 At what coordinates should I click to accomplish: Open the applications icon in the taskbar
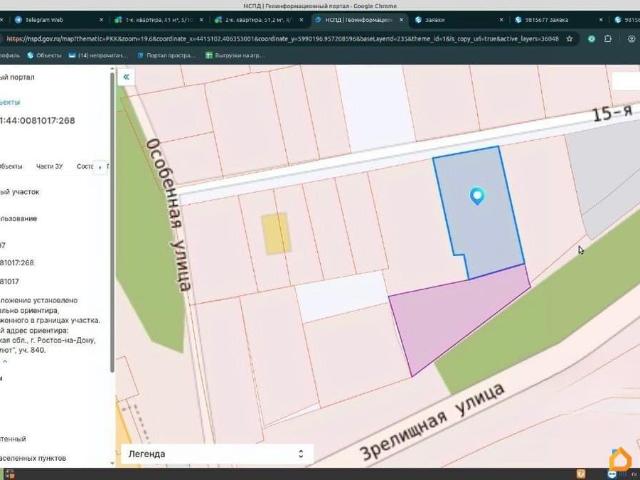tap(9, 474)
